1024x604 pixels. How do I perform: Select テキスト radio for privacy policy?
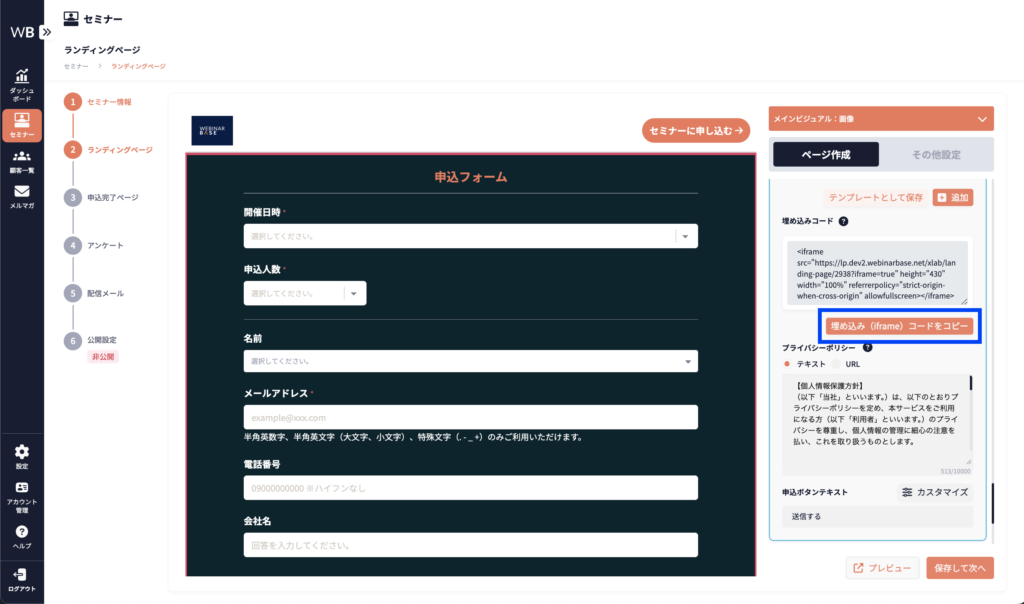787,363
